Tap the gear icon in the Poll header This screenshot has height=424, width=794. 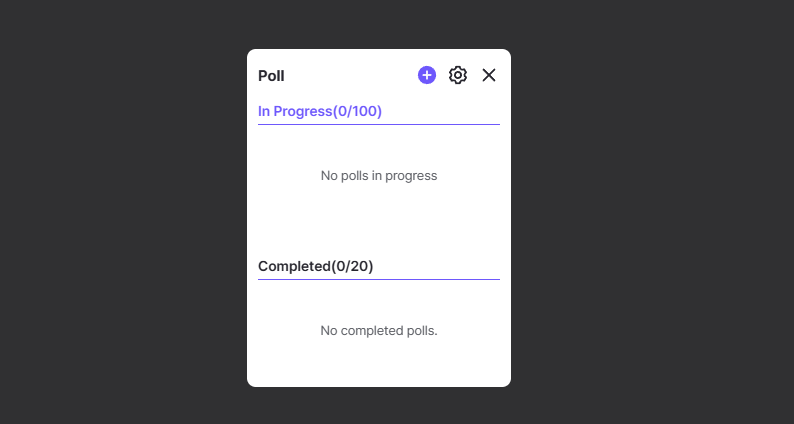coord(458,75)
